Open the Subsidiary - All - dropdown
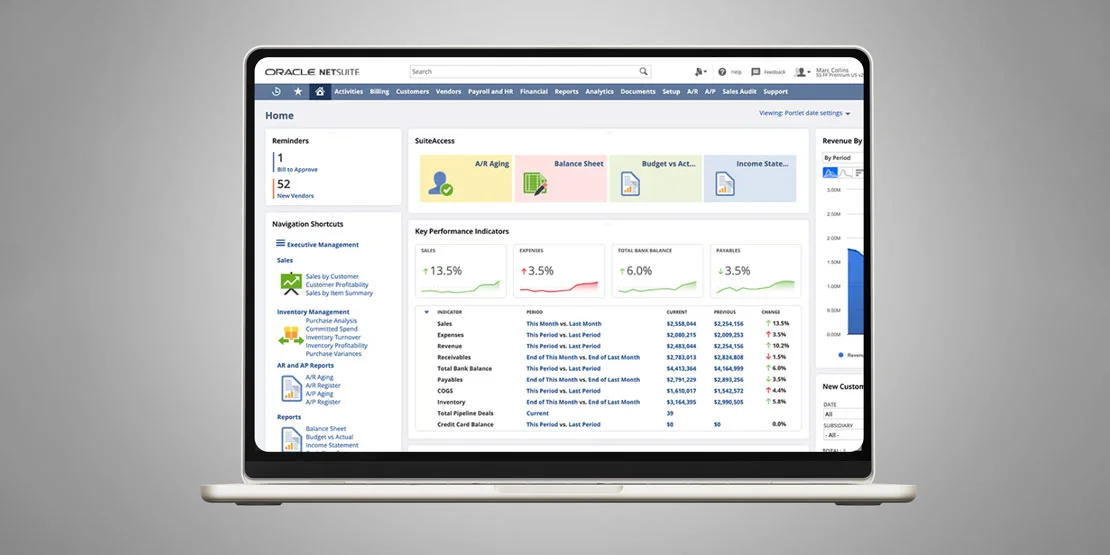The image size is (1110, 555). tap(842, 435)
